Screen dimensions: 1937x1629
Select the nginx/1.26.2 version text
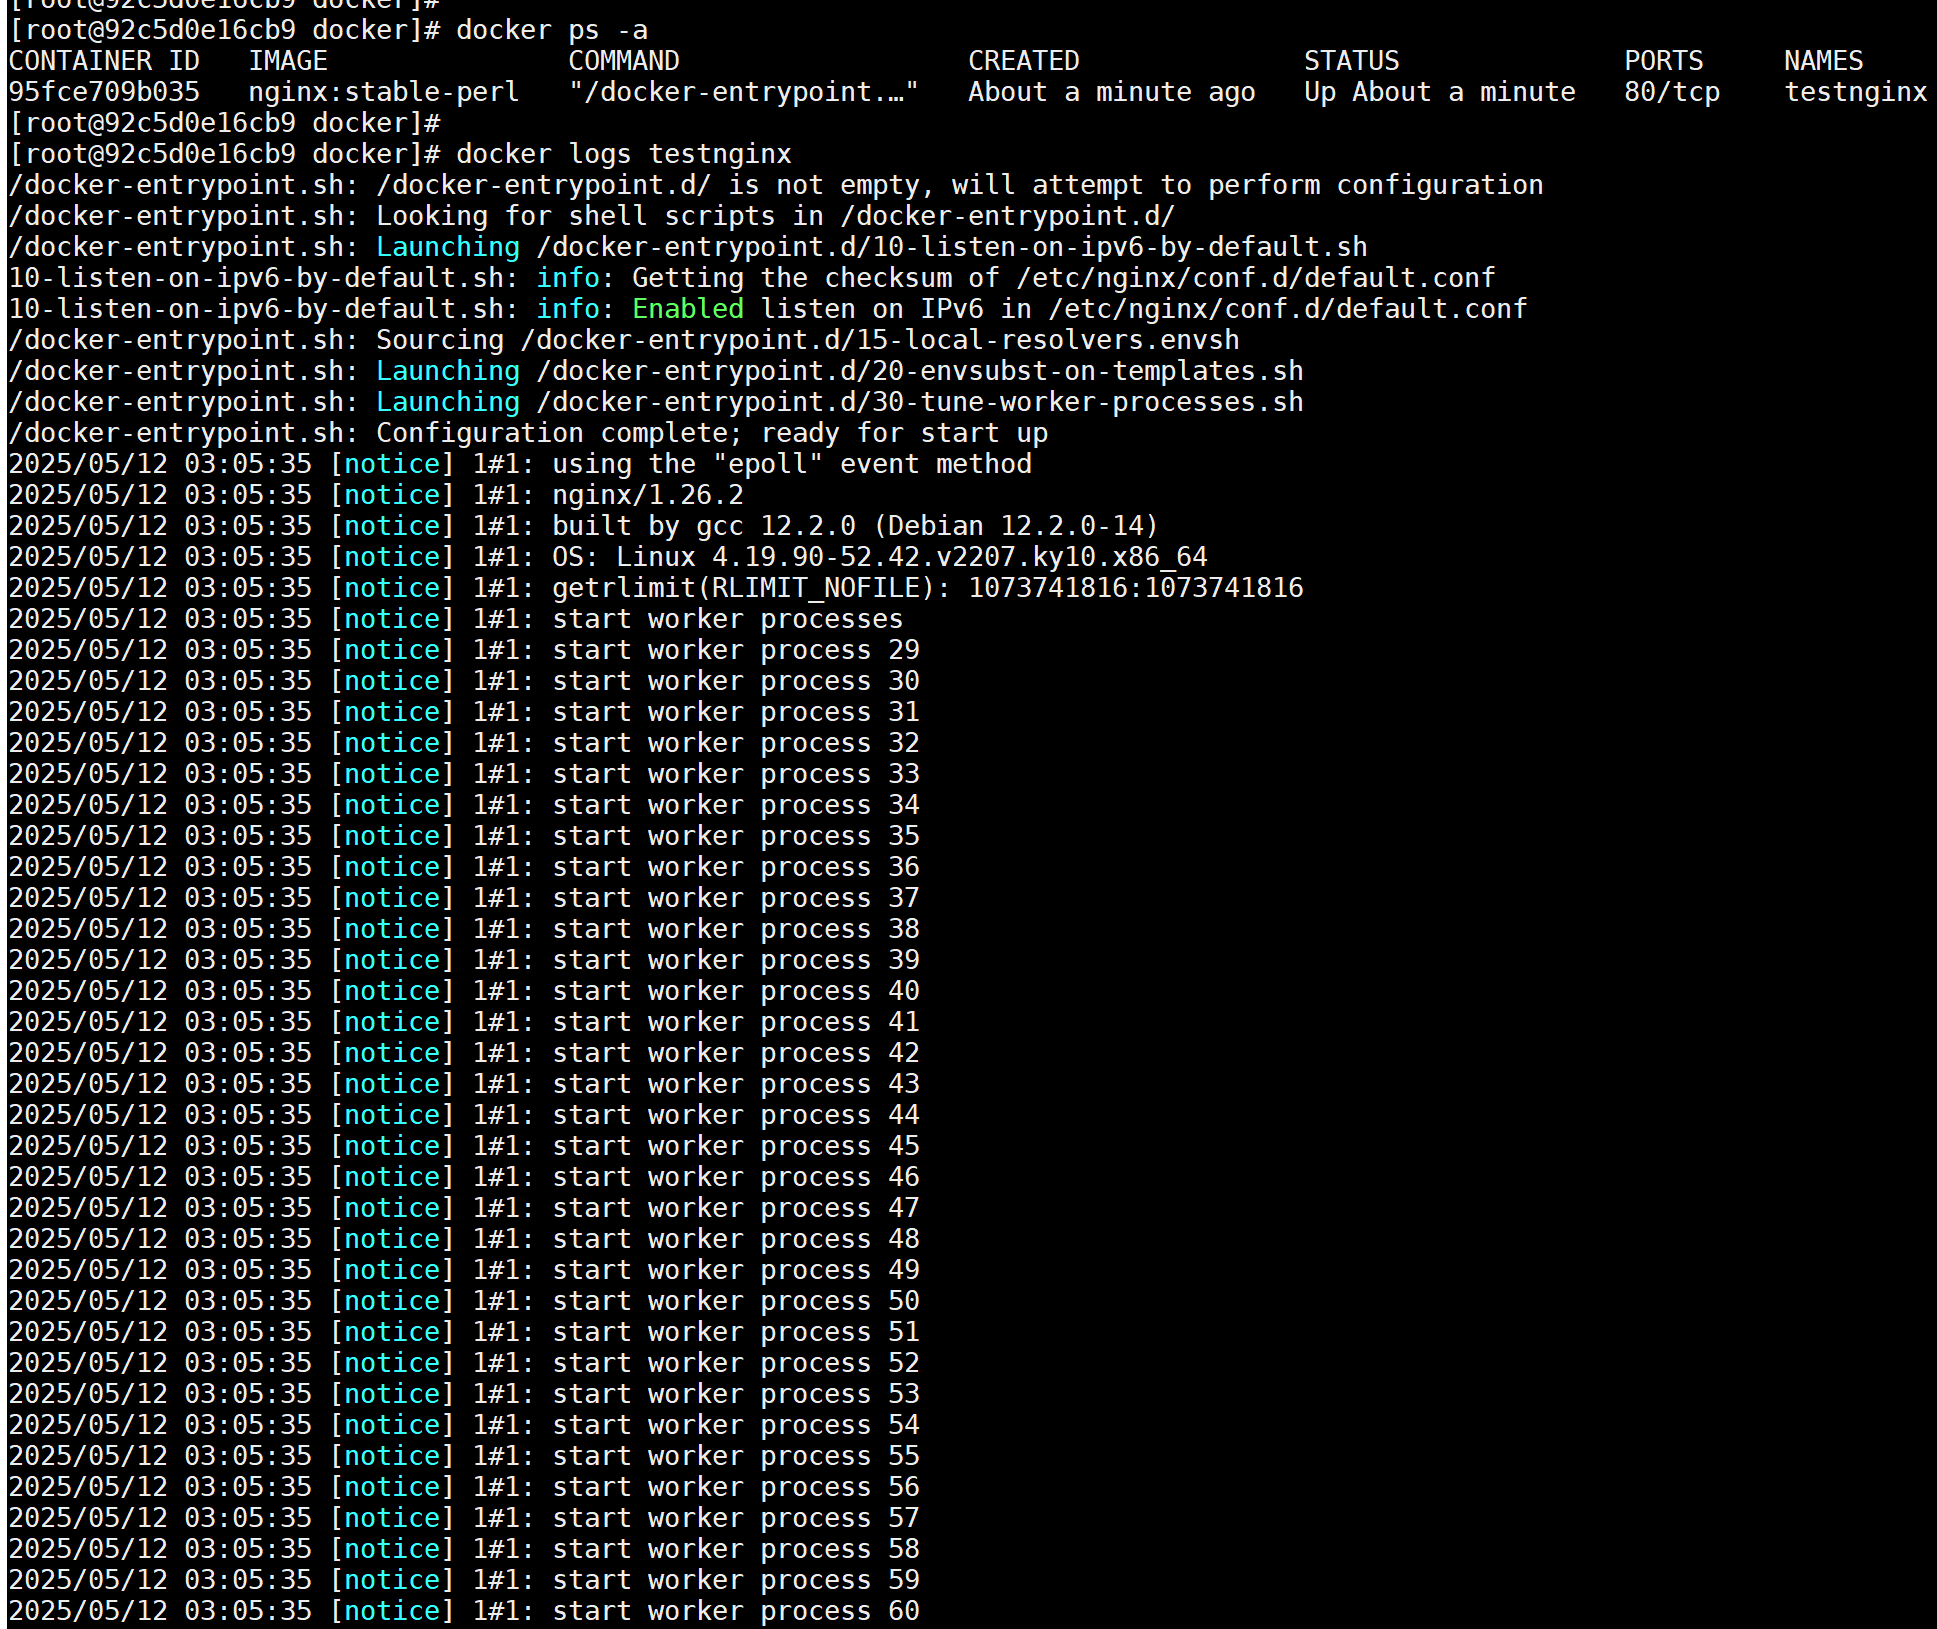coord(645,494)
